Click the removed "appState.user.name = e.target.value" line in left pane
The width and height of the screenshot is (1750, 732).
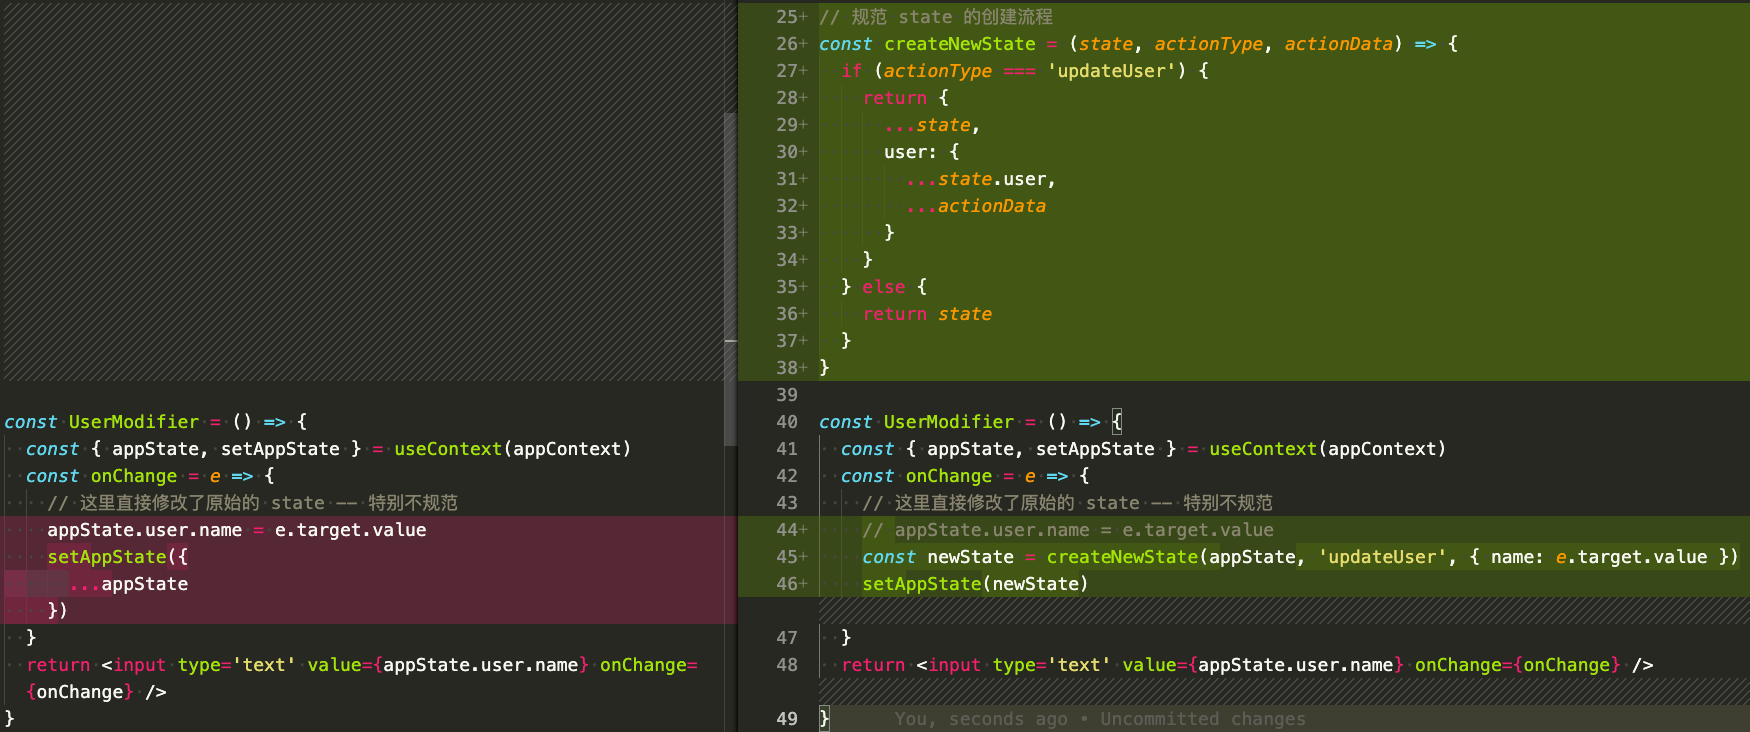[x=236, y=530]
